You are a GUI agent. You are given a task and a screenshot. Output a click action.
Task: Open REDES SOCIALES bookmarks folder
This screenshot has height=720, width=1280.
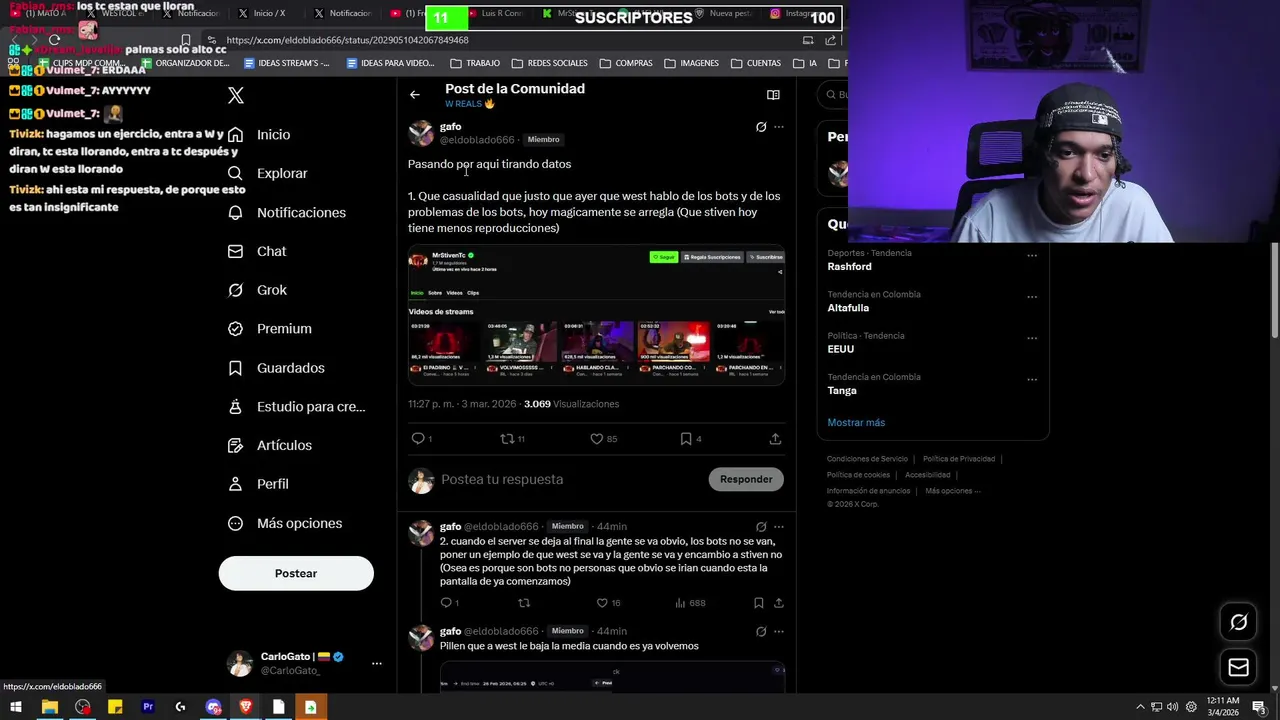(x=550, y=63)
